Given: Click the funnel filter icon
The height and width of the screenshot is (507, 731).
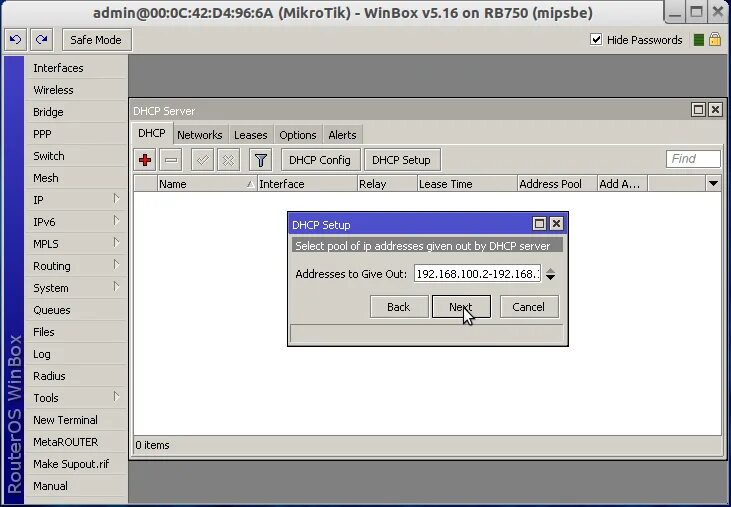Looking at the screenshot, I should [261, 160].
